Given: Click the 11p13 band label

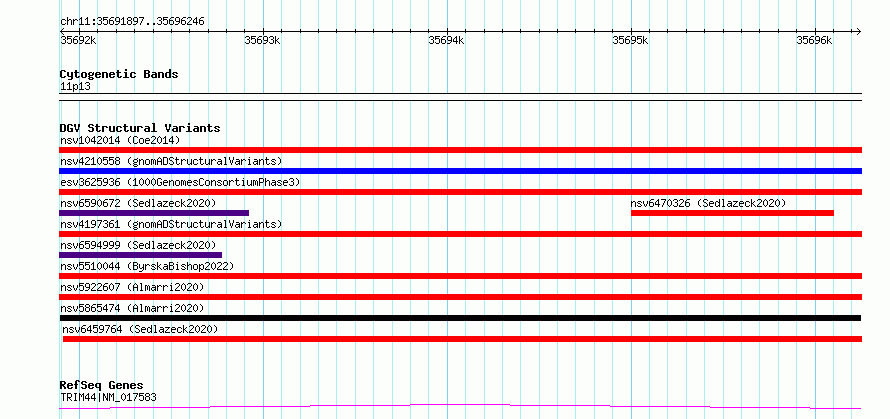Looking at the screenshot, I should [x=75, y=87].
